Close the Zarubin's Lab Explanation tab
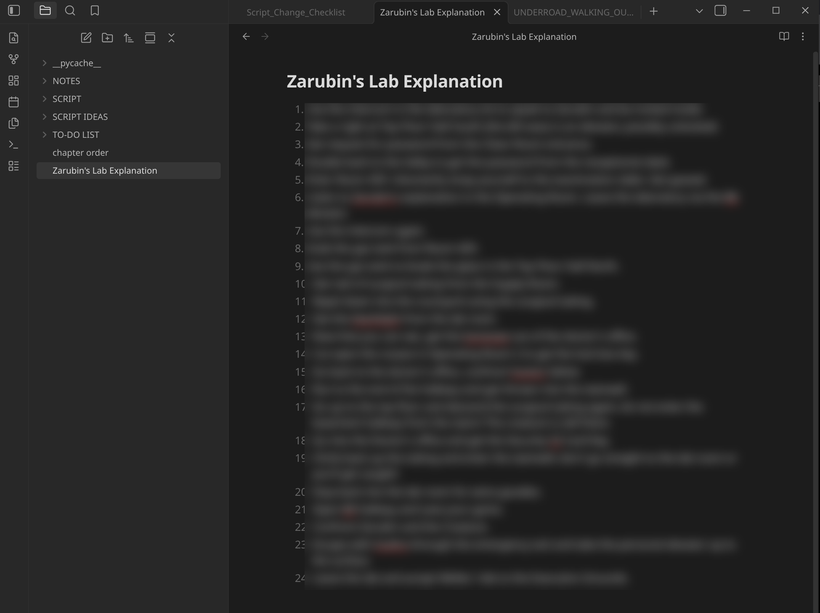This screenshot has width=820, height=613. (497, 12)
